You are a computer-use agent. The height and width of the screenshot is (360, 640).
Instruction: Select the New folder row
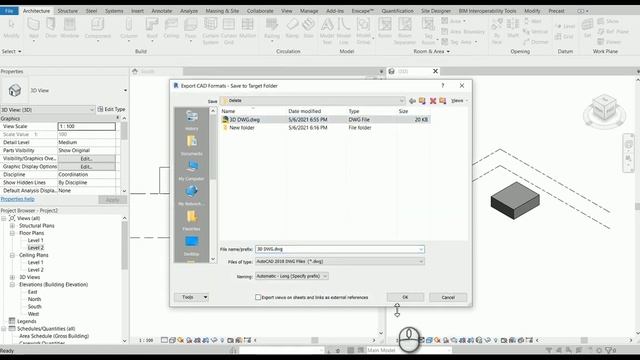325,128
